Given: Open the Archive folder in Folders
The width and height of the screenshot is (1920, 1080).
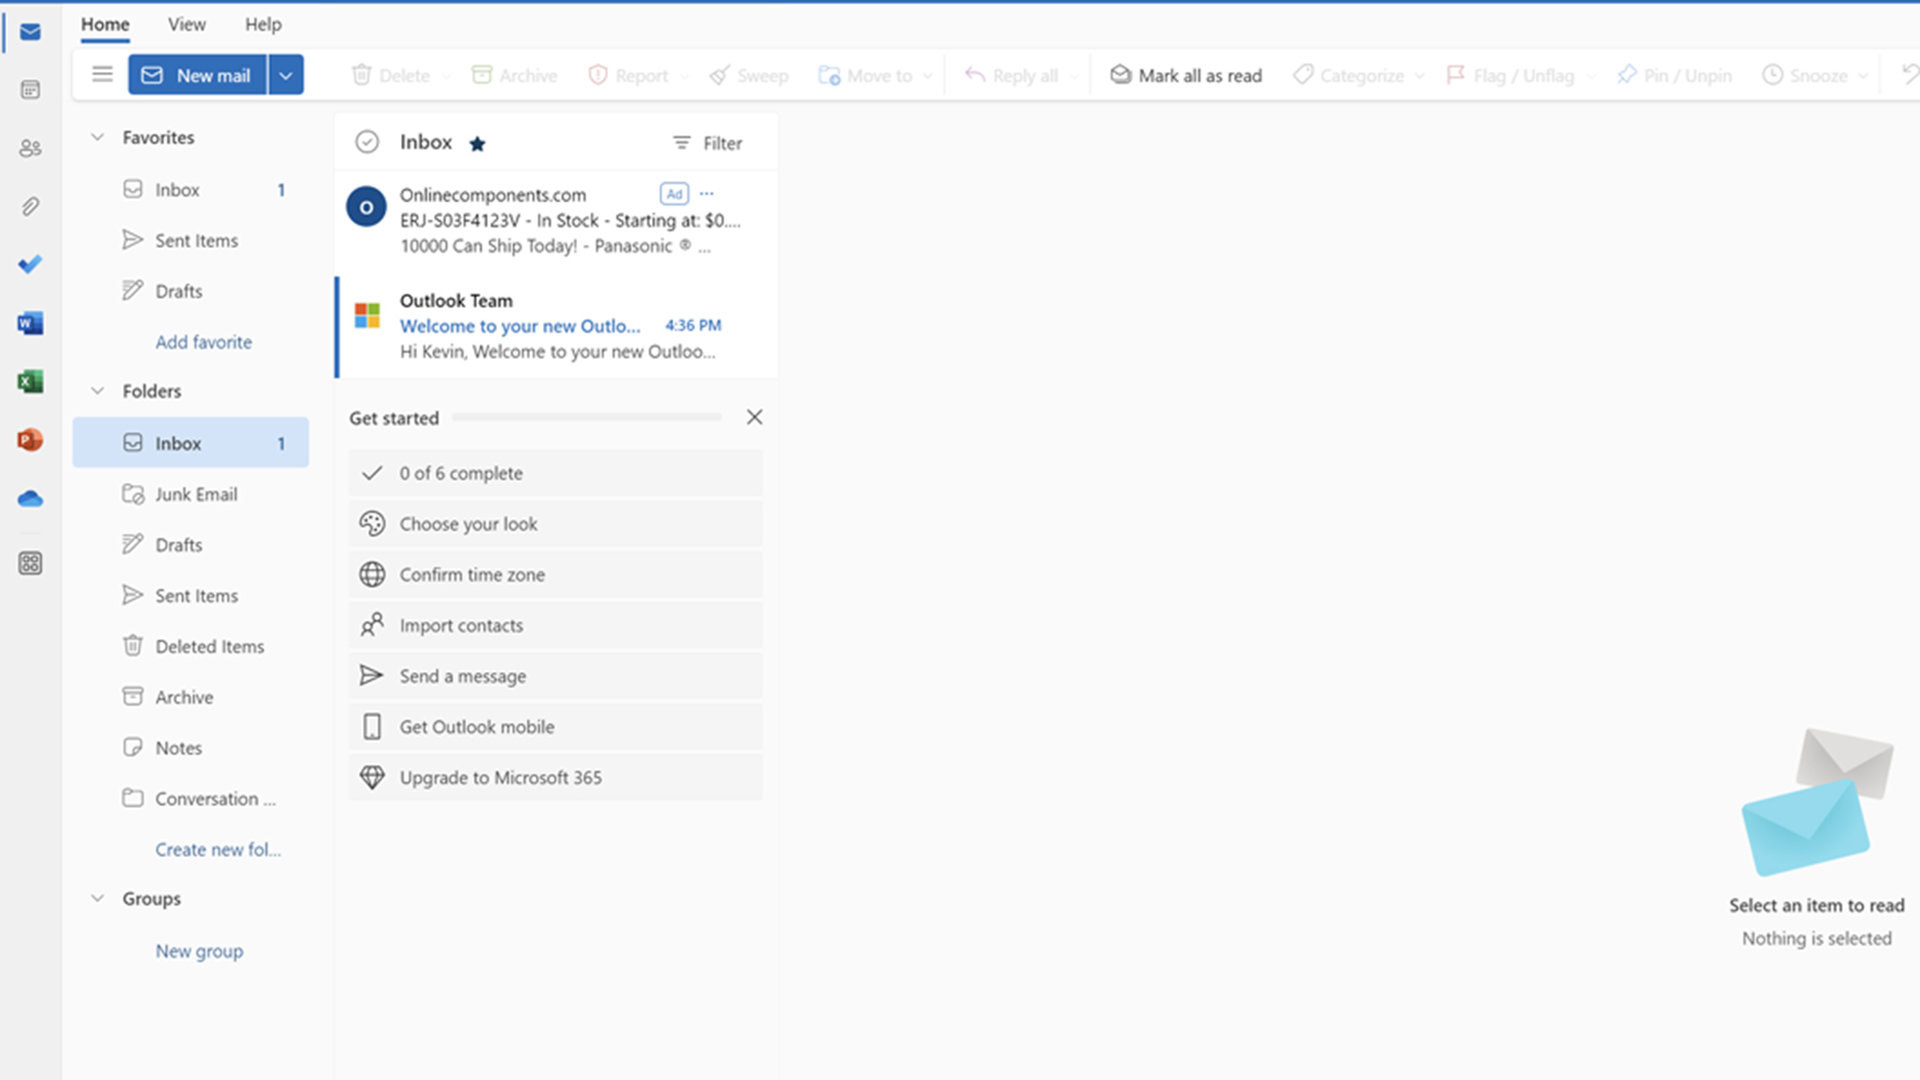Looking at the screenshot, I should point(191,697).
